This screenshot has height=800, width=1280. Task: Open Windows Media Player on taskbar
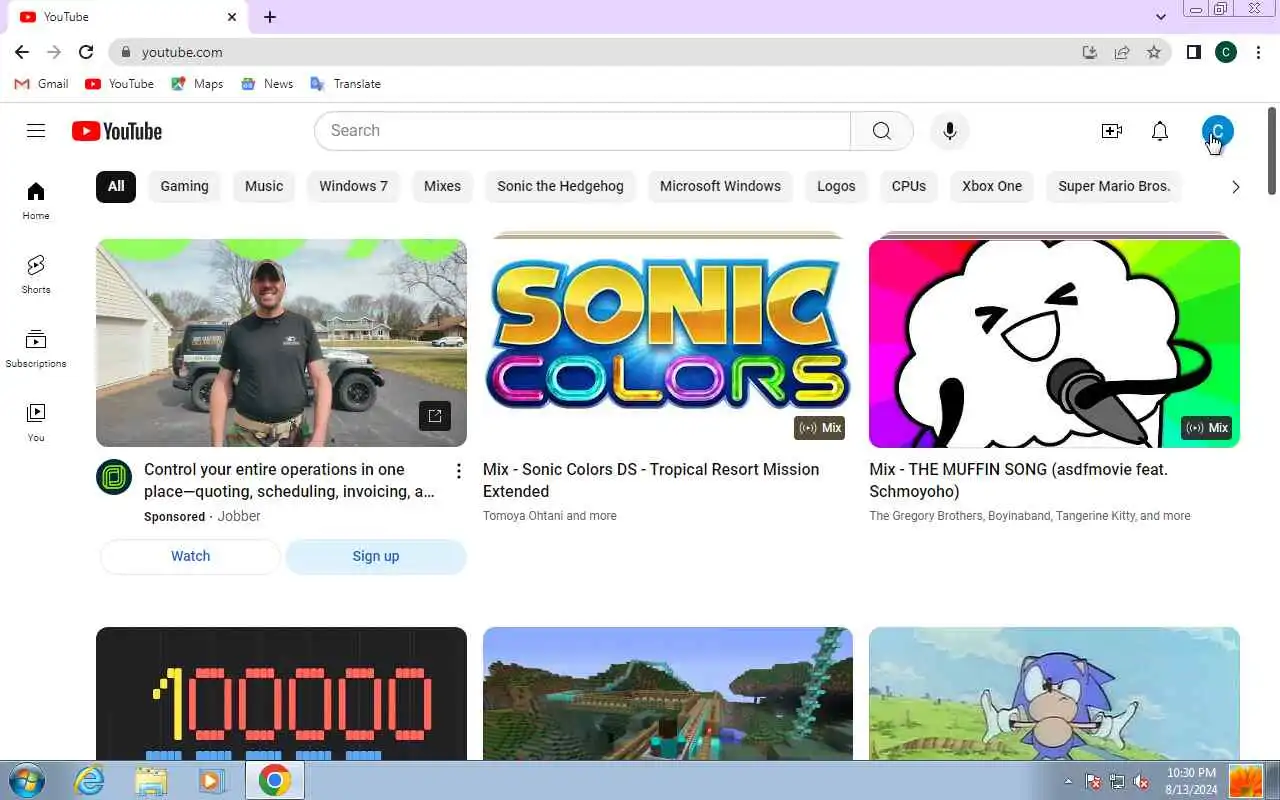coord(211,780)
